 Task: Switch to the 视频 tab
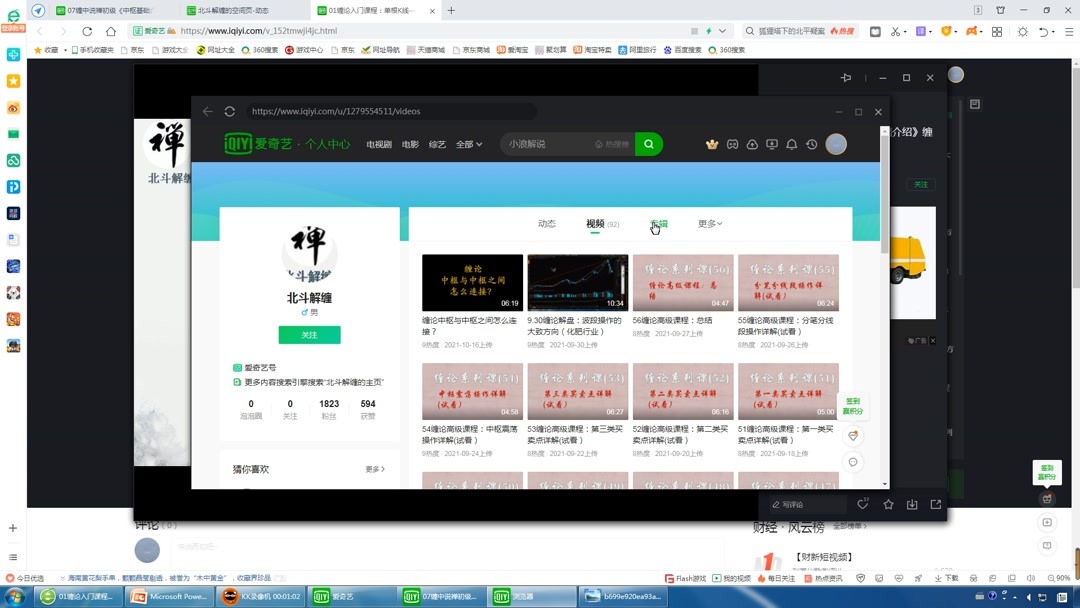tap(595, 223)
